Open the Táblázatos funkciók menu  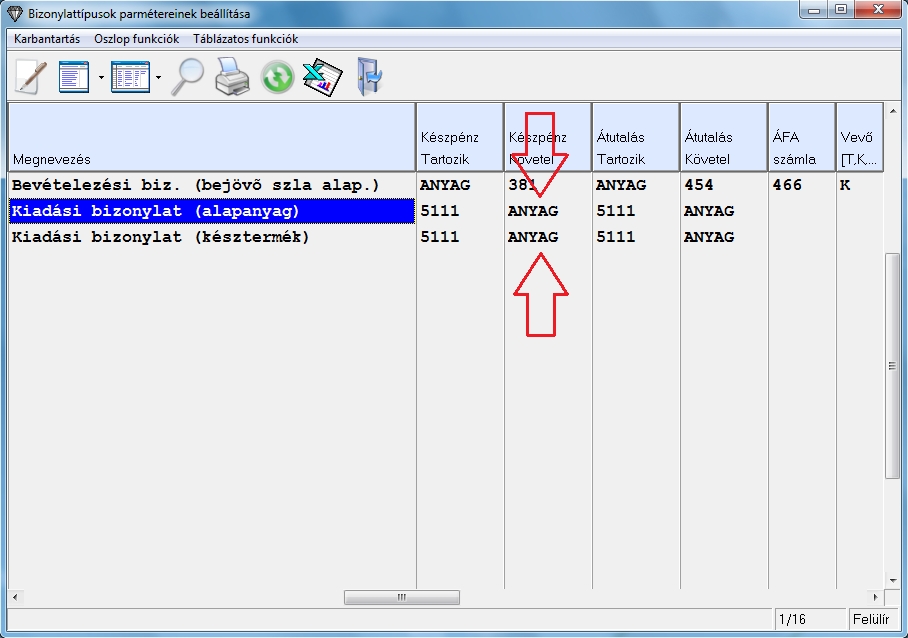coord(245,39)
